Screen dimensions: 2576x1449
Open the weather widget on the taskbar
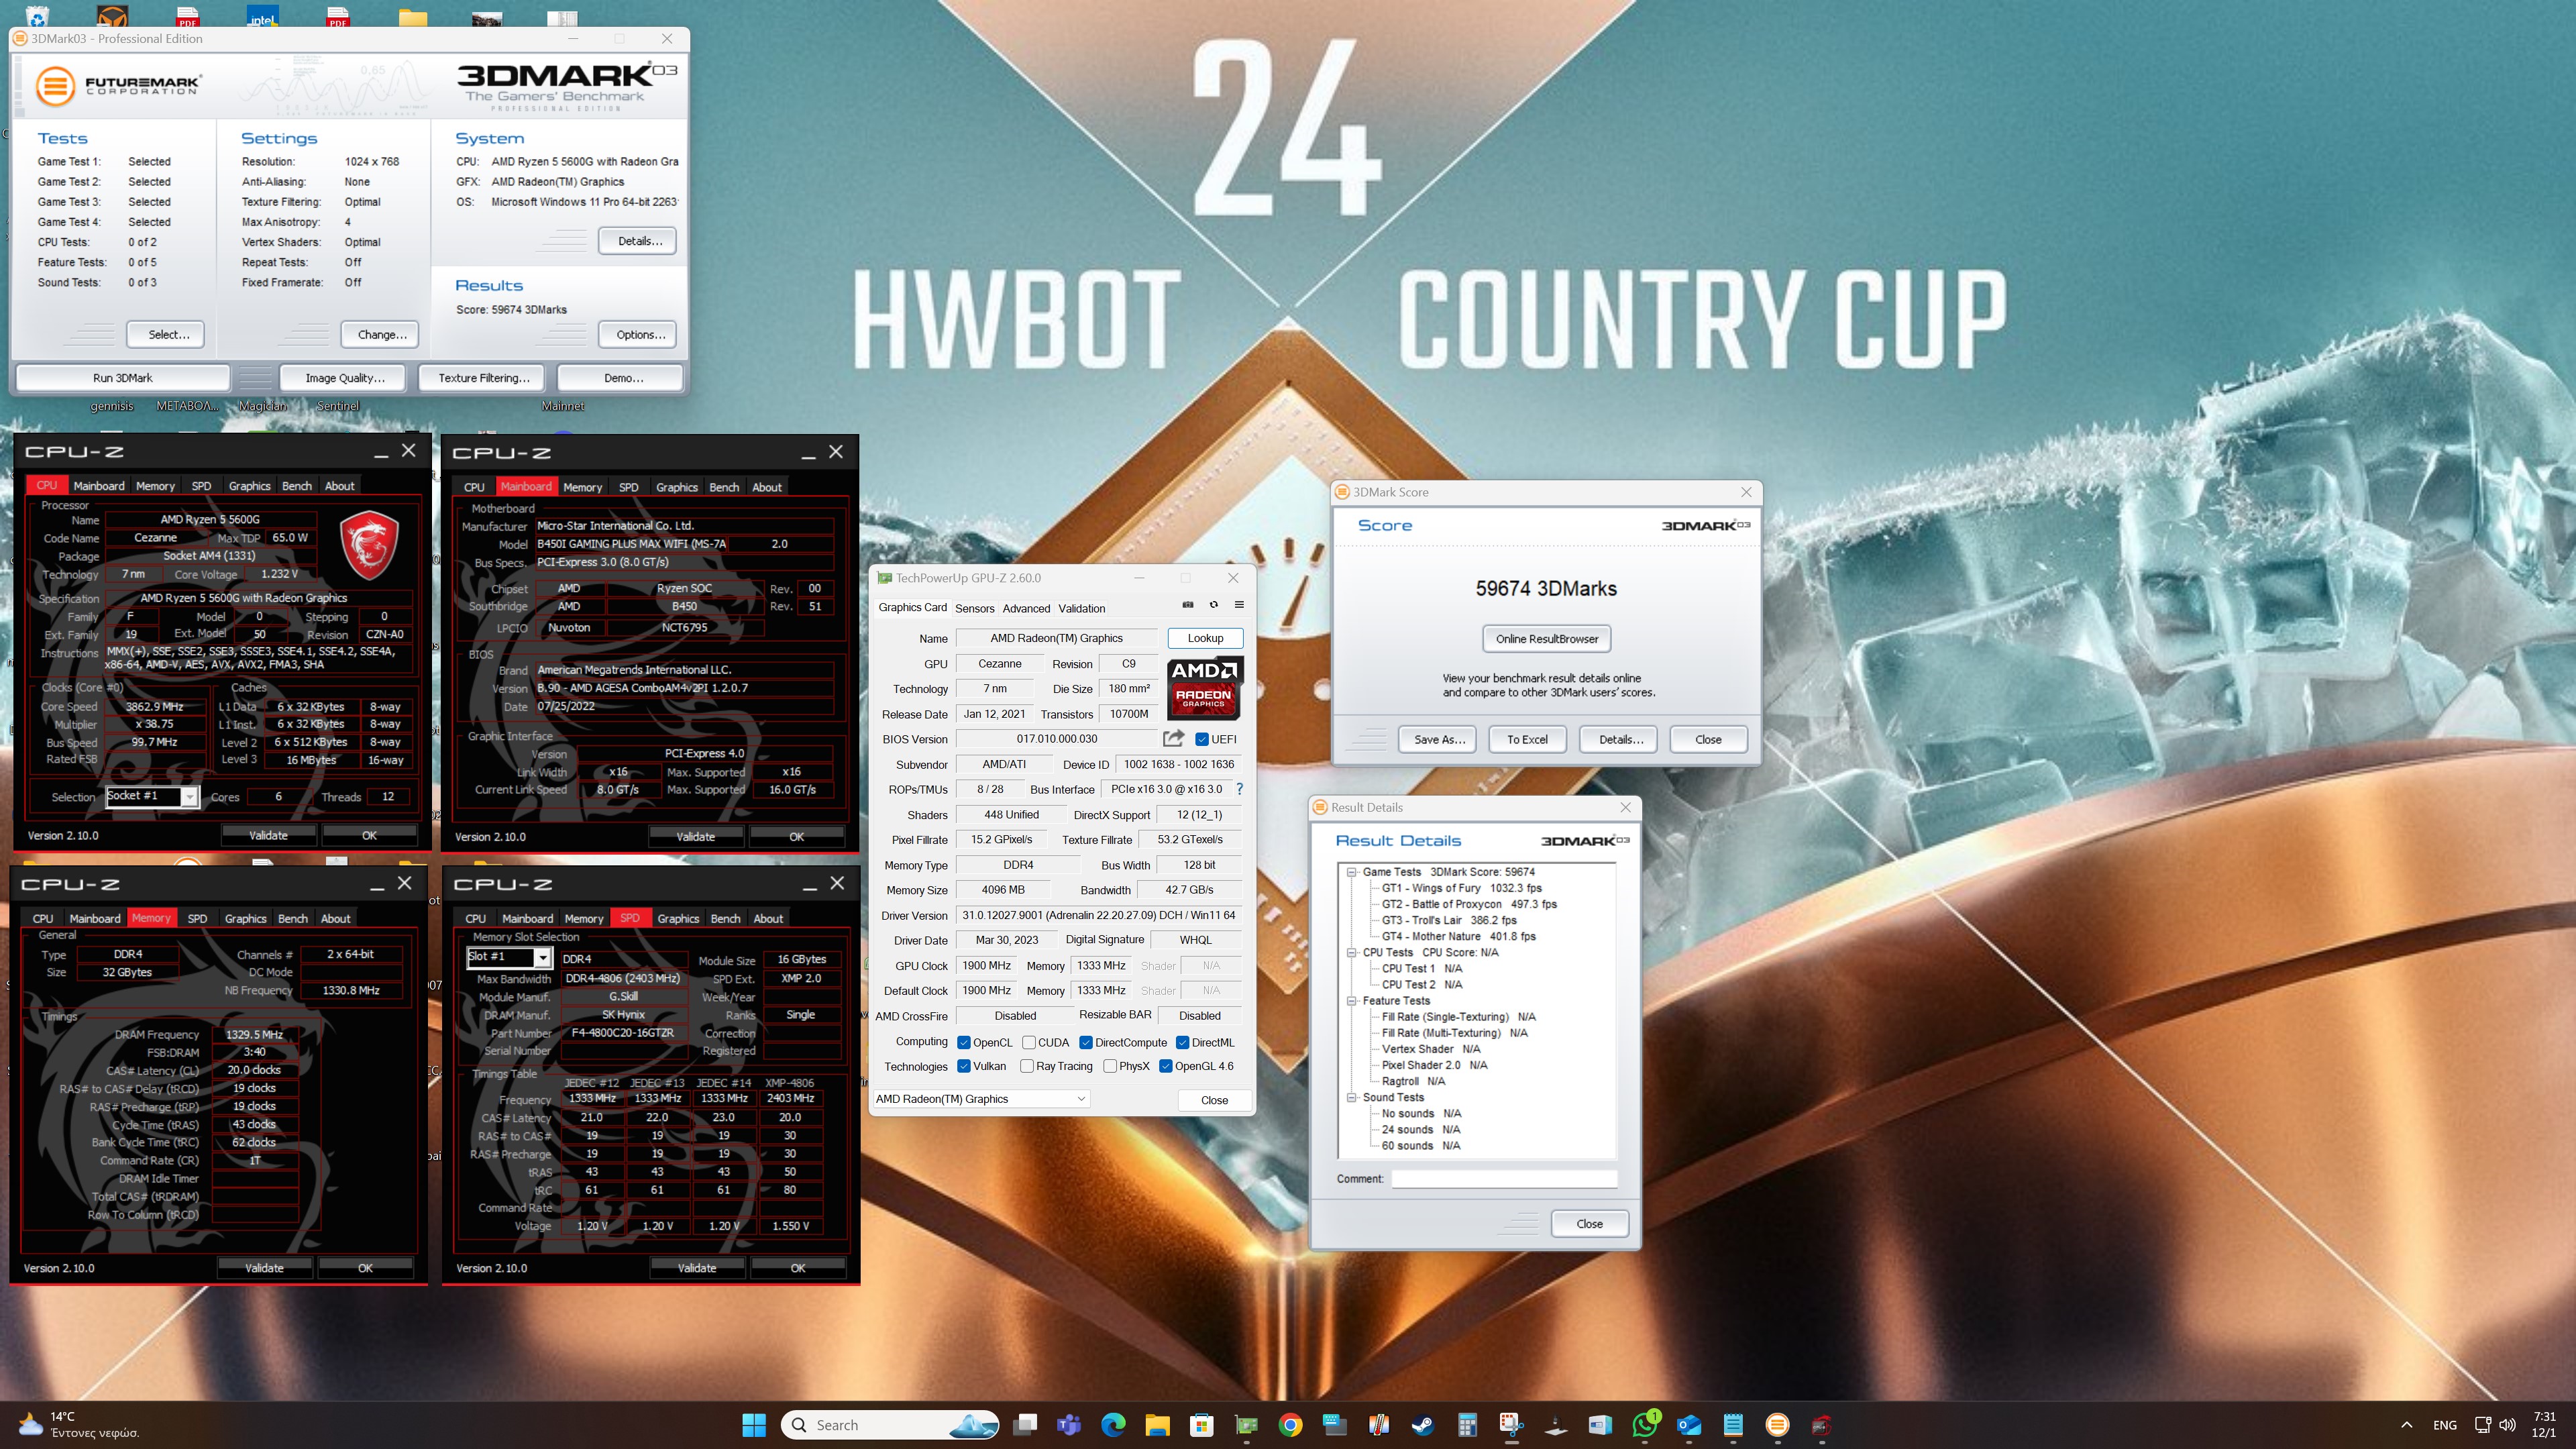click(x=80, y=1425)
